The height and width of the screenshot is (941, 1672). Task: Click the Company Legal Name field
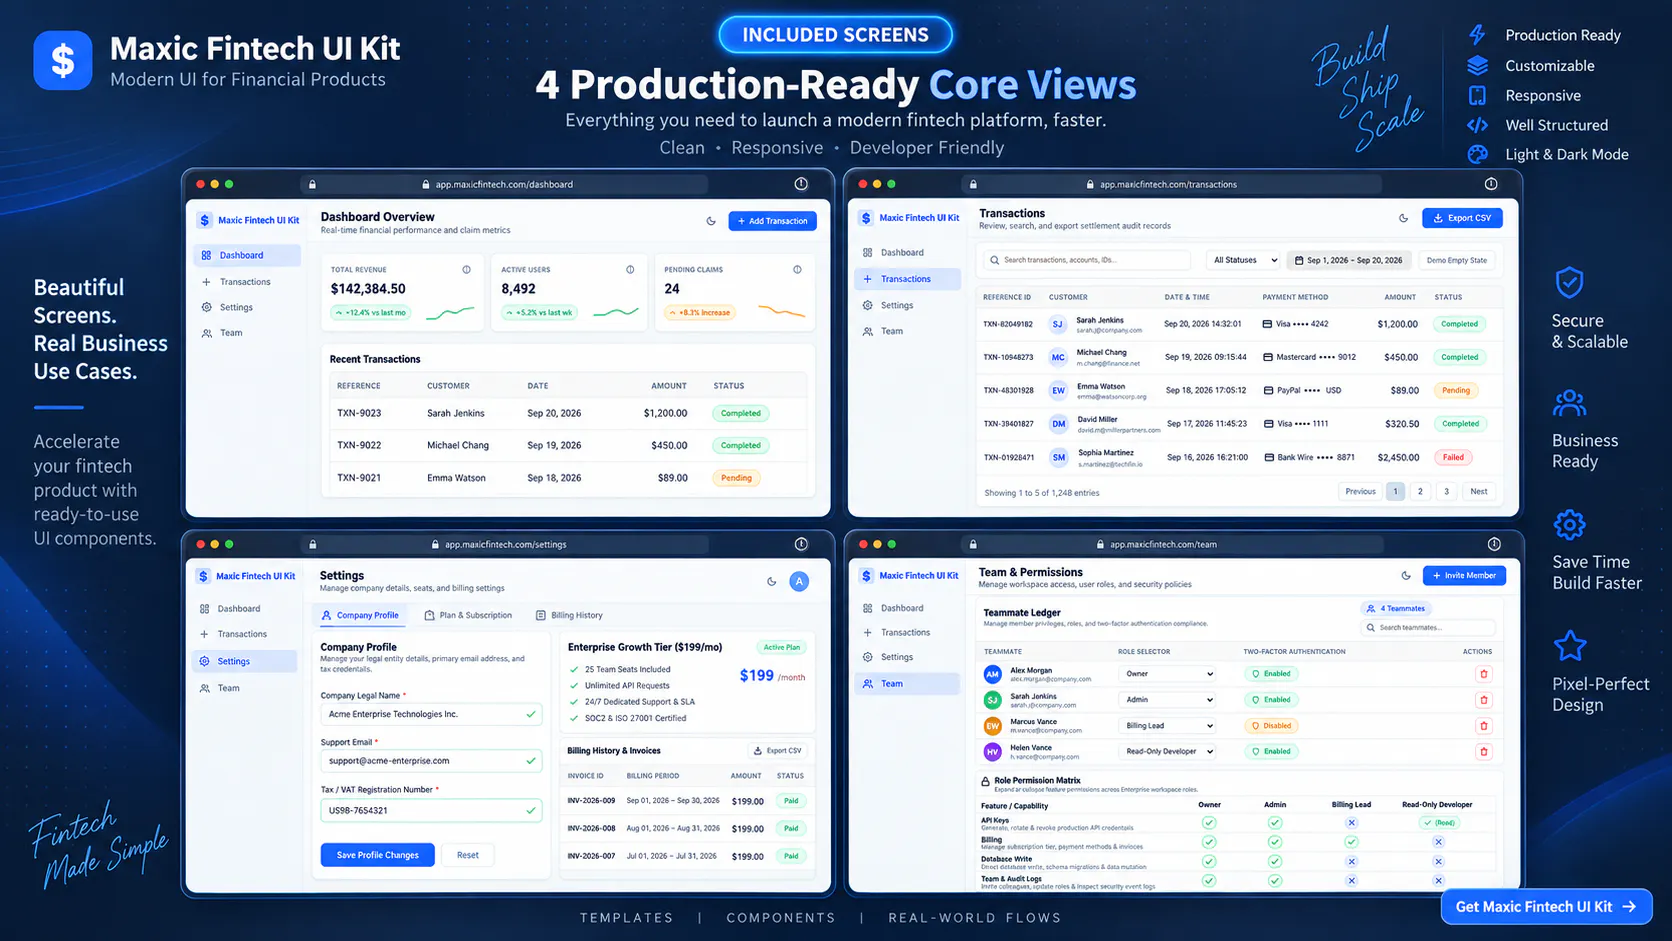tap(431, 714)
